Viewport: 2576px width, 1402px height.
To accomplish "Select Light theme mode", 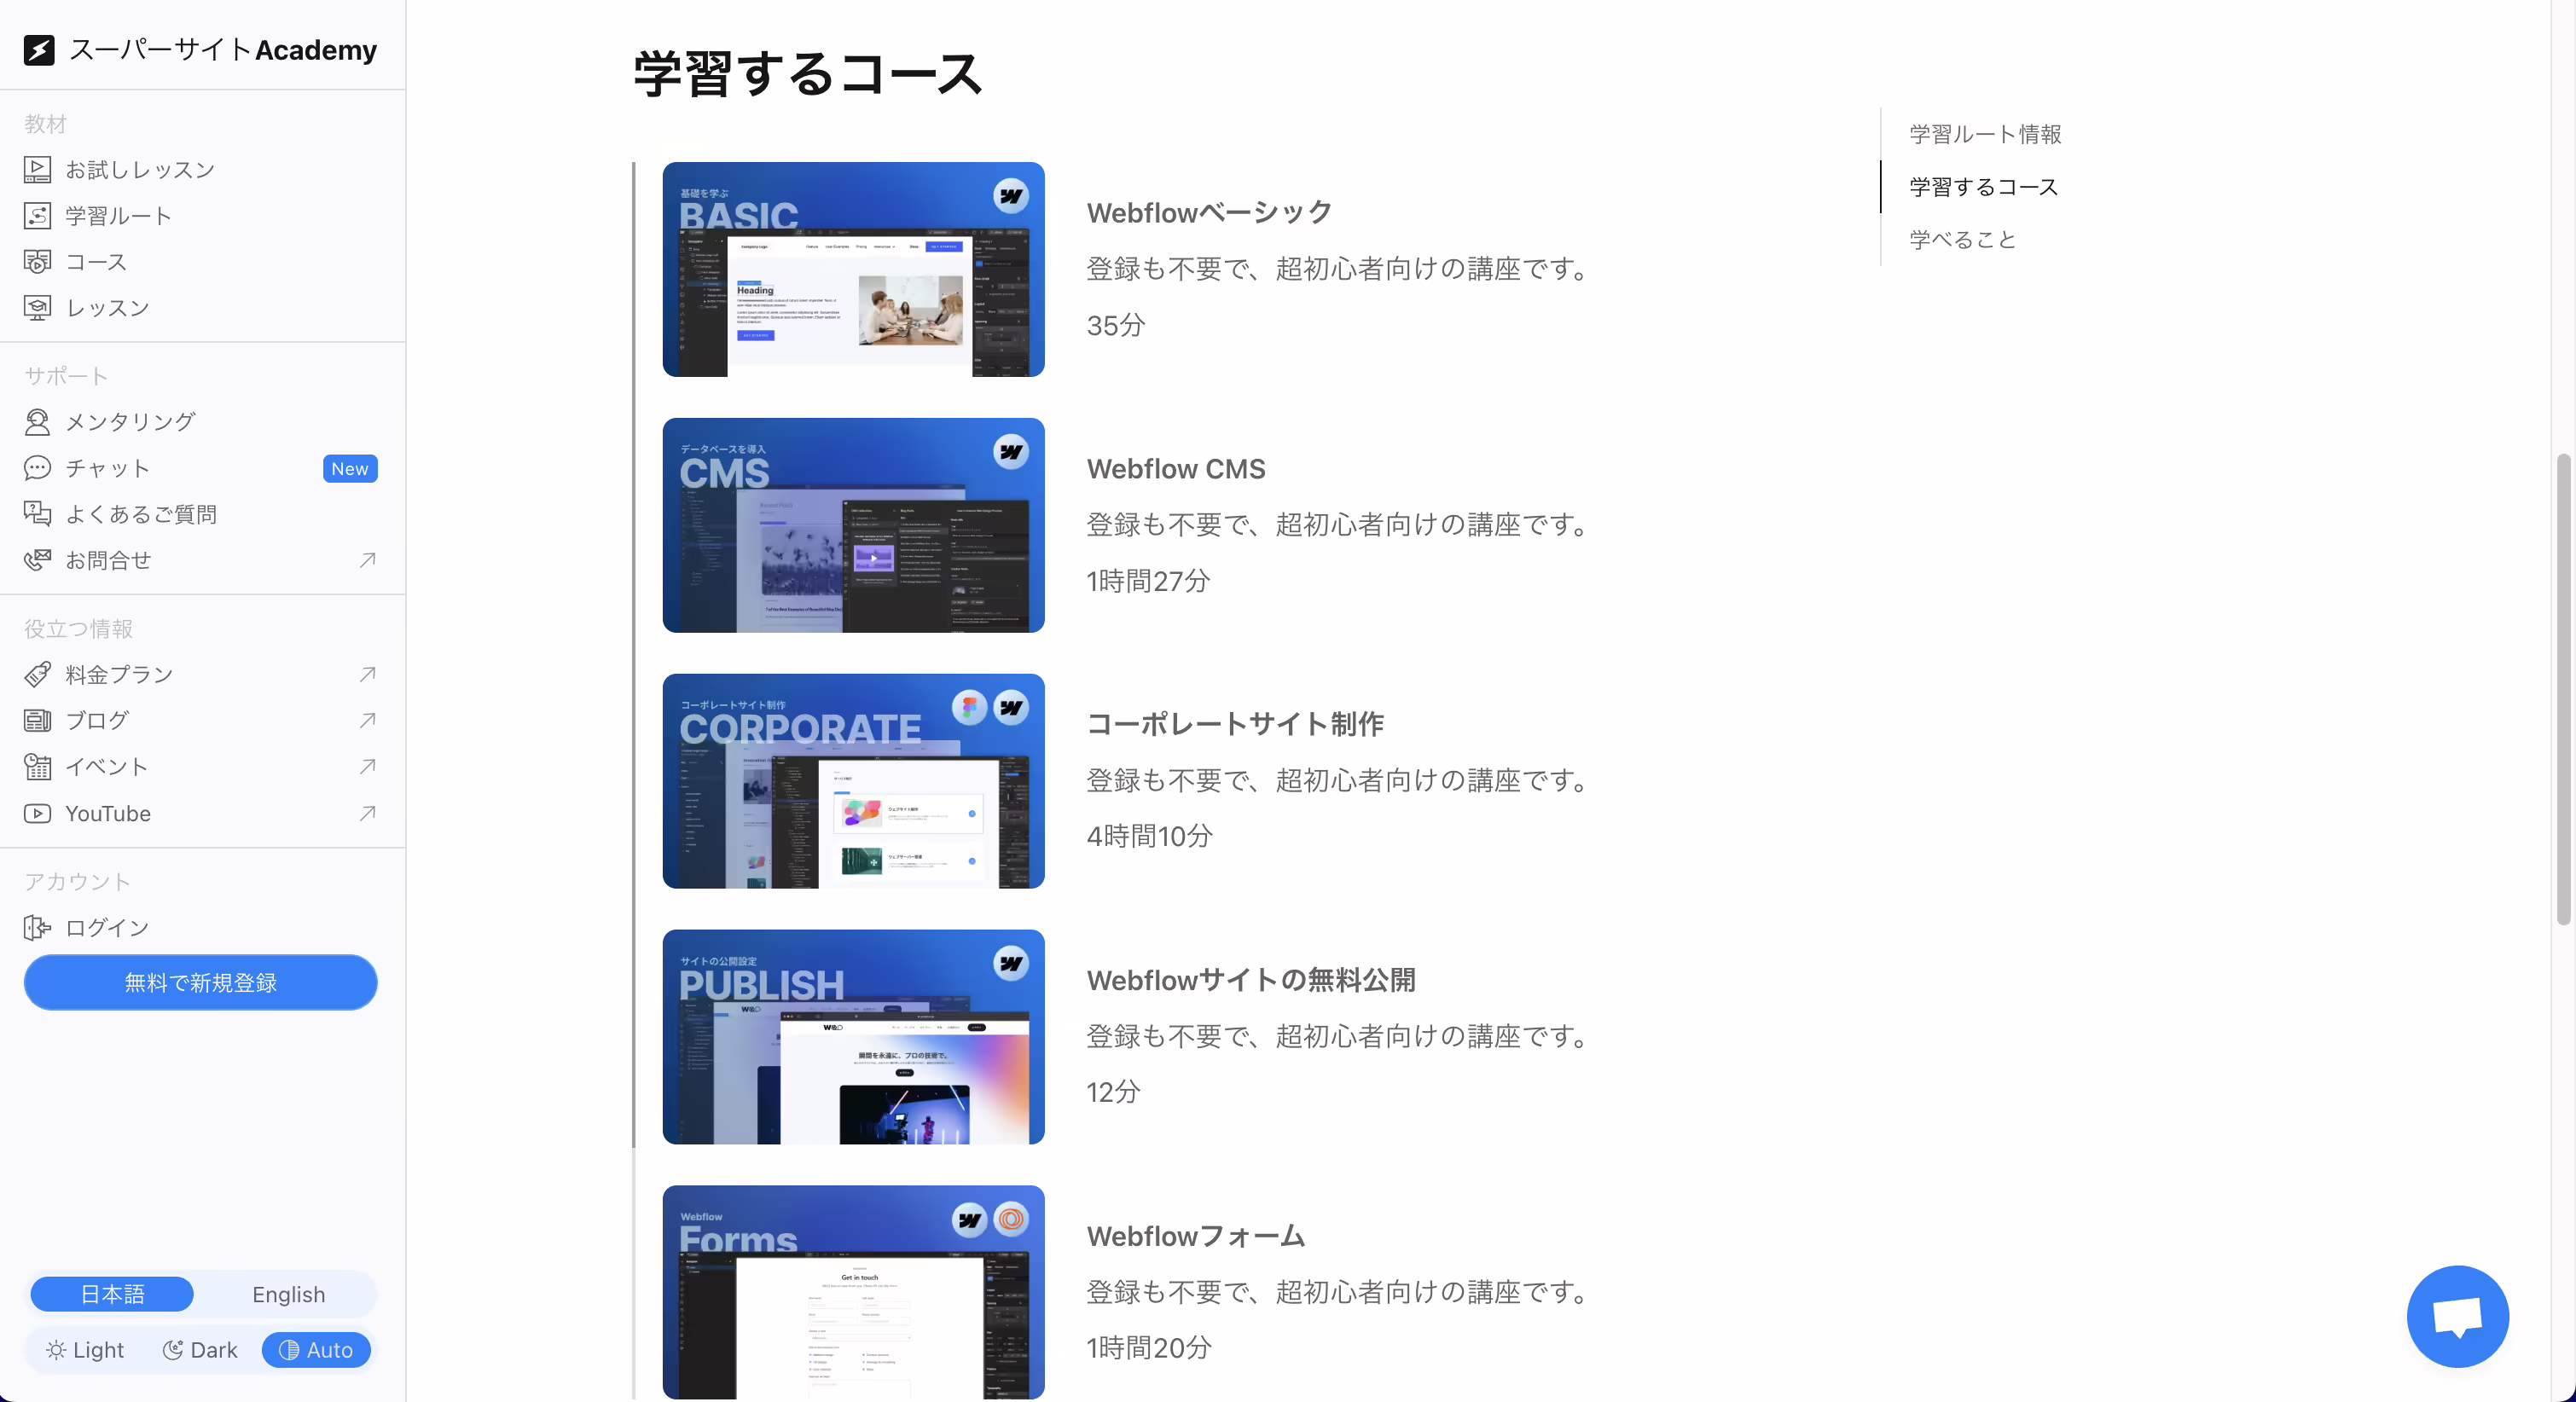I will point(85,1350).
